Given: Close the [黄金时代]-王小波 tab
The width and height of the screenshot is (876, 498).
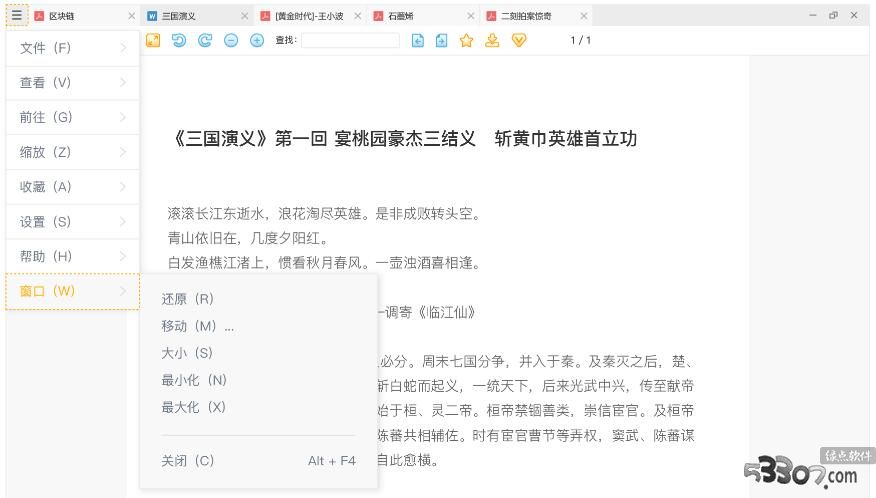Looking at the screenshot, I should pyautogui.click(x=358, y=16).
